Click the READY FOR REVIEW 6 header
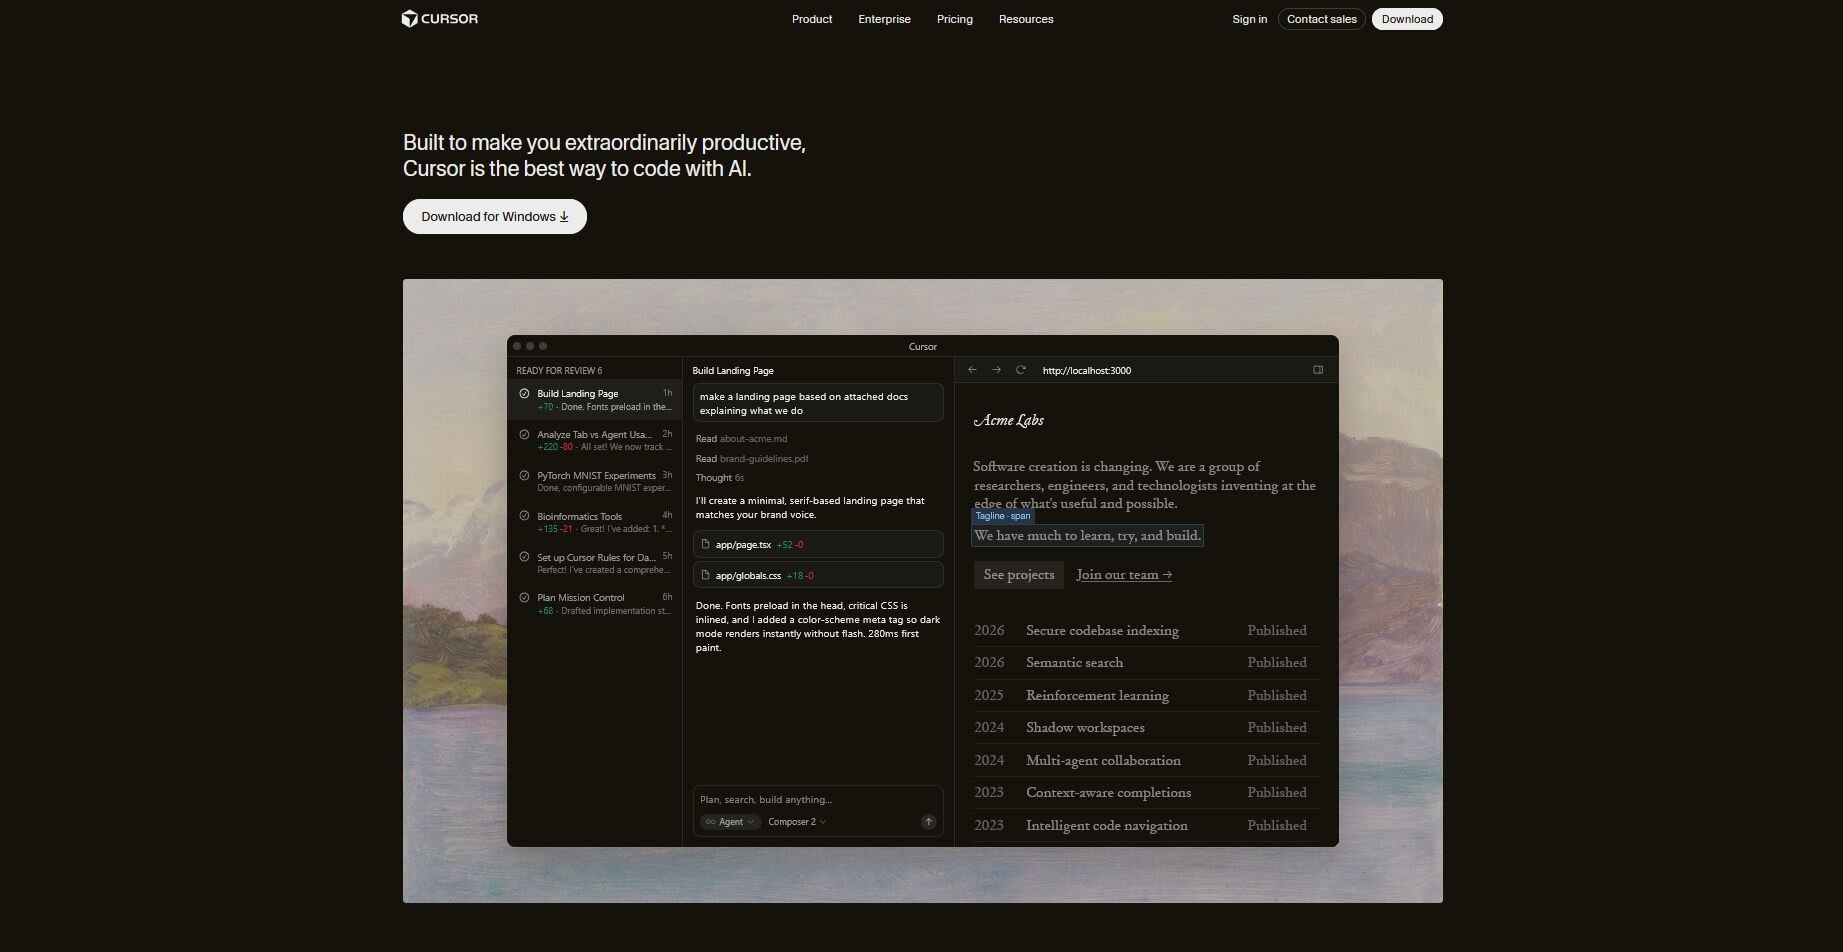Image resolution: width=1843 pixels, height=952 pixels. click(559, 371)
